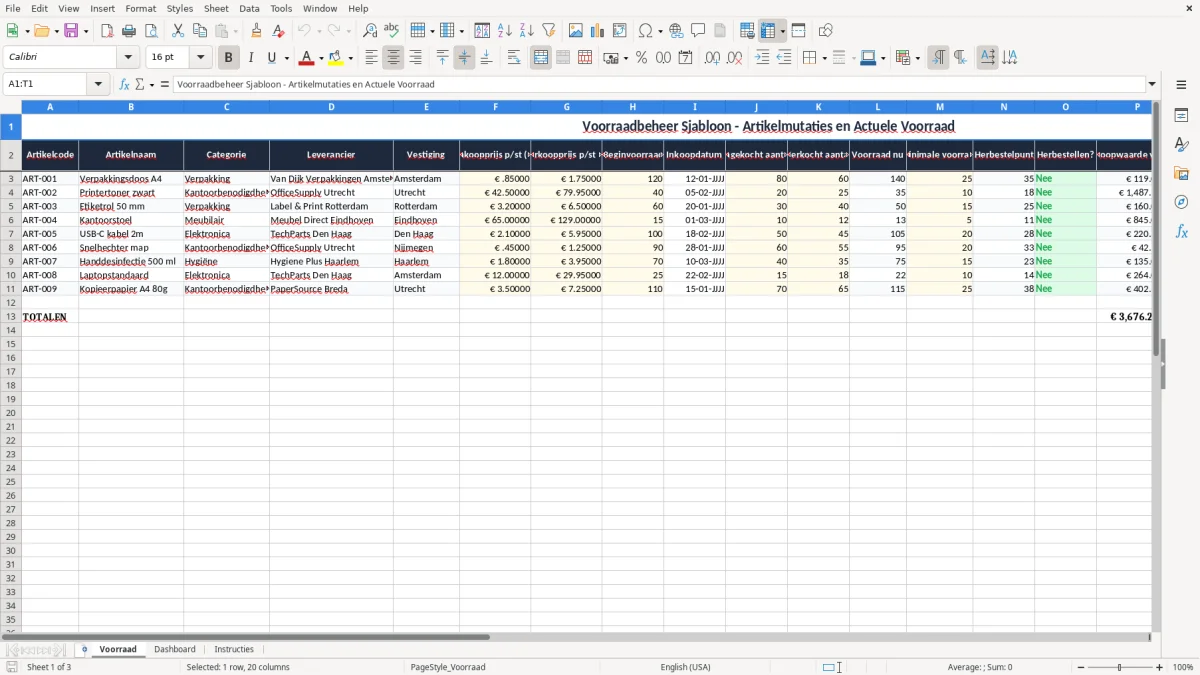Image resolution: width=1200 pixels, height=675 pixels.
Task: Run the Spelling check
Action: click(x=392, y=31)
